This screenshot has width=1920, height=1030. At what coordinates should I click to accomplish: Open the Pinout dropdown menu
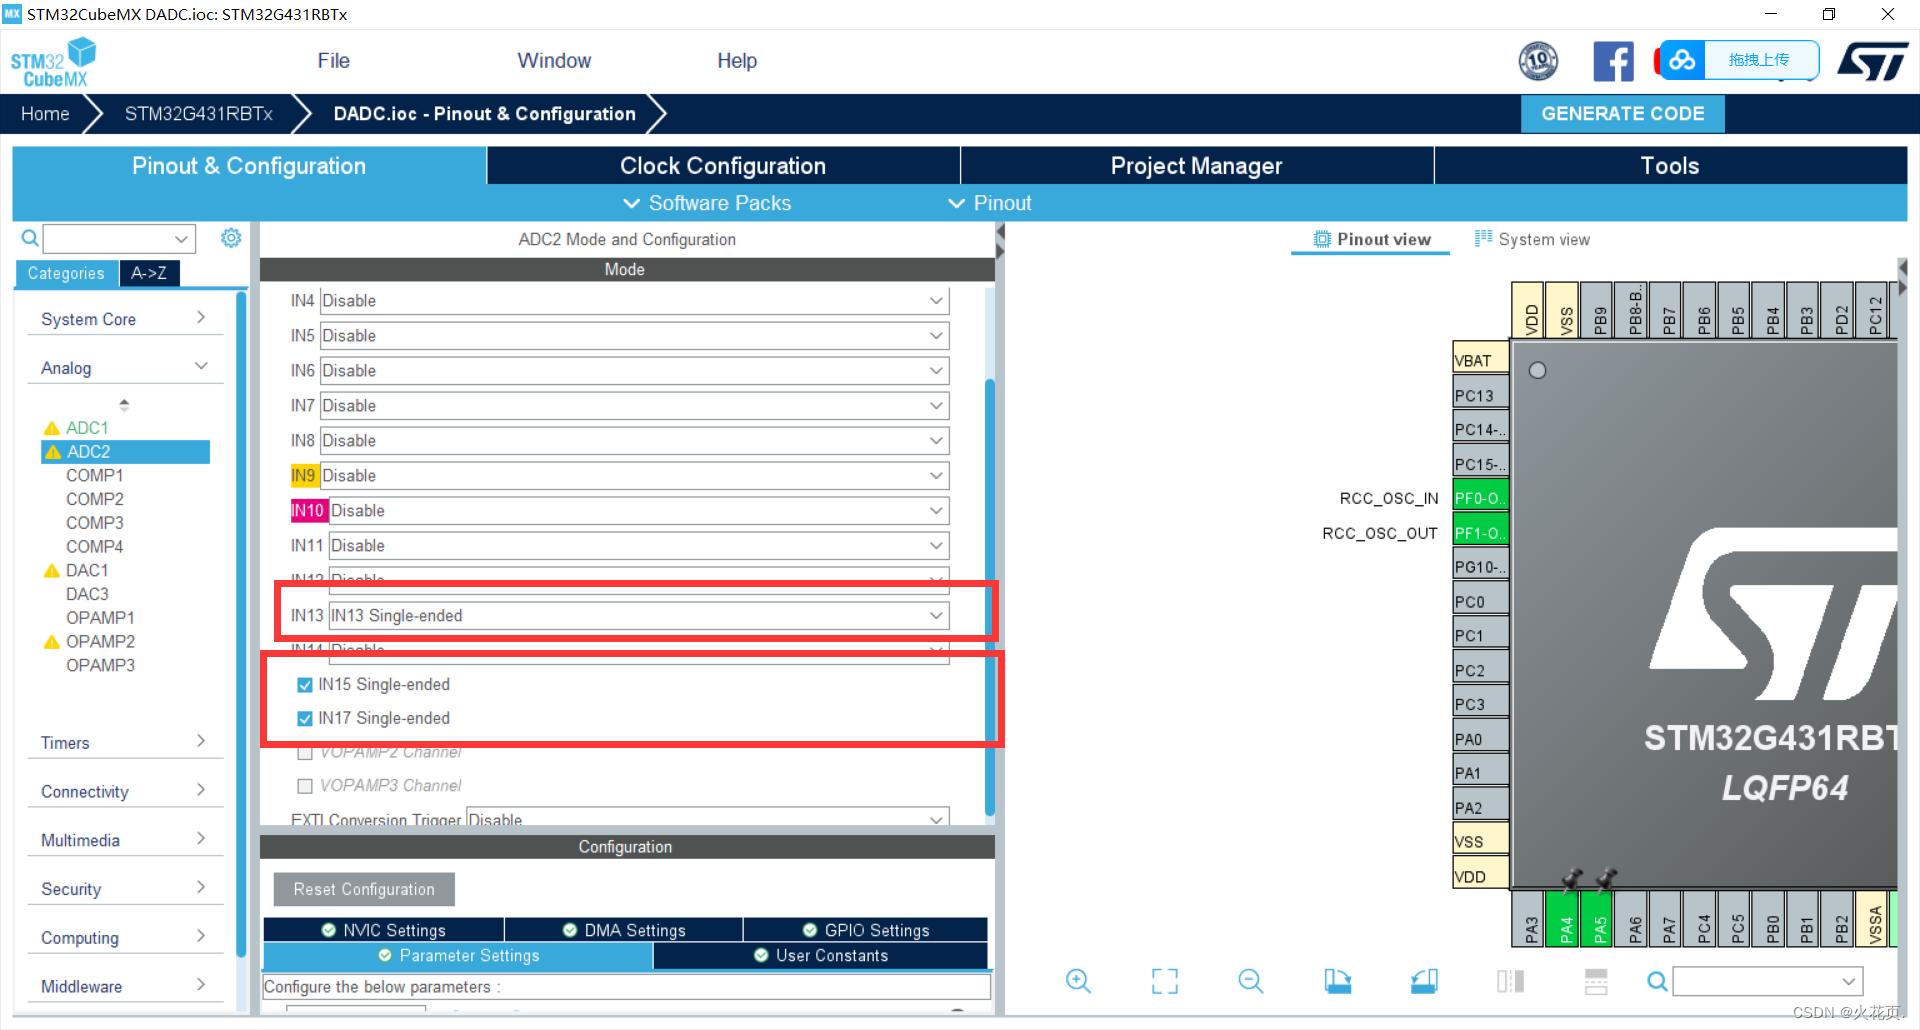tap(990, 203)
